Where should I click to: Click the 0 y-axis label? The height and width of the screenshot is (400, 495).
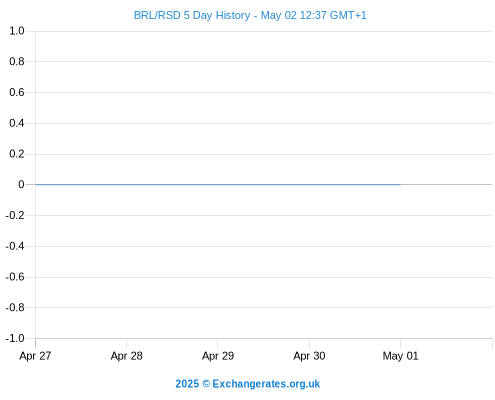click(21, 184)
